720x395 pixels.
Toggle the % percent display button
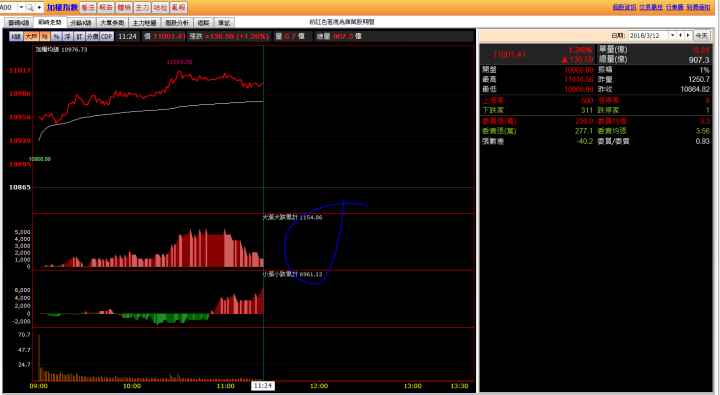click(x=56, y=36)
